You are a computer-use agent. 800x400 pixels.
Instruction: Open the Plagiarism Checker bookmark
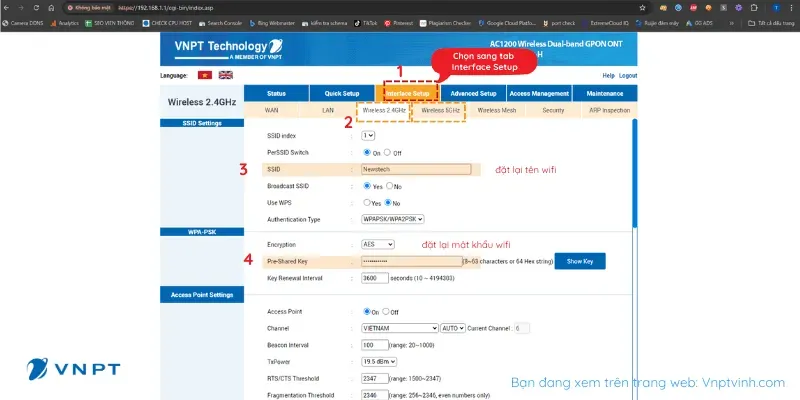coord(445,23)
